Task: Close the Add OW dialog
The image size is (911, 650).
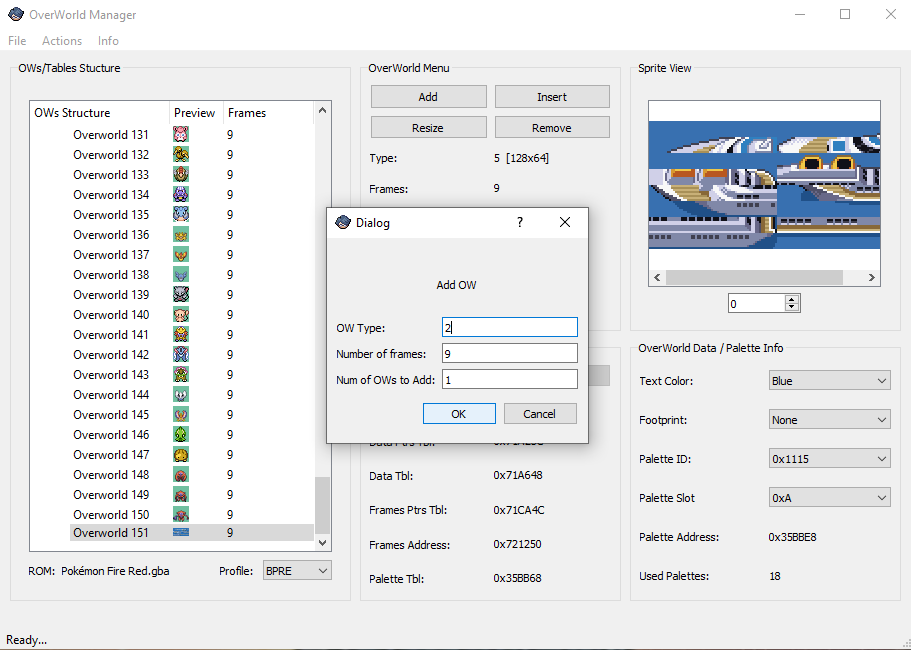Action: coord(565,222)
